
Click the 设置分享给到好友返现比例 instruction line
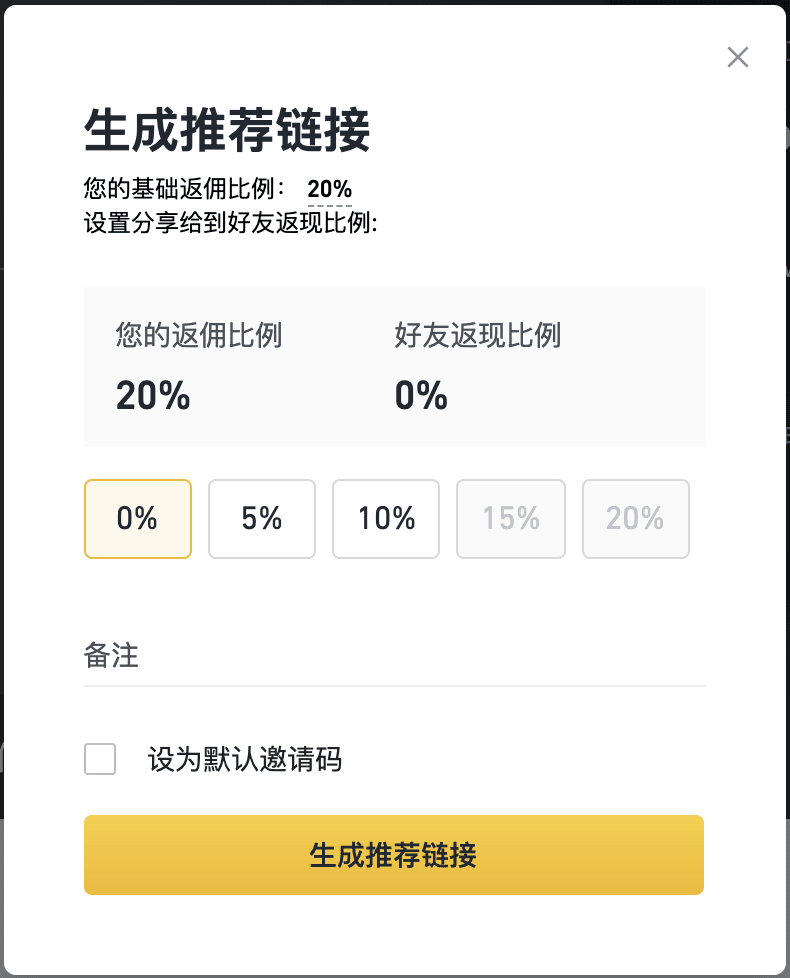point(230,222)
